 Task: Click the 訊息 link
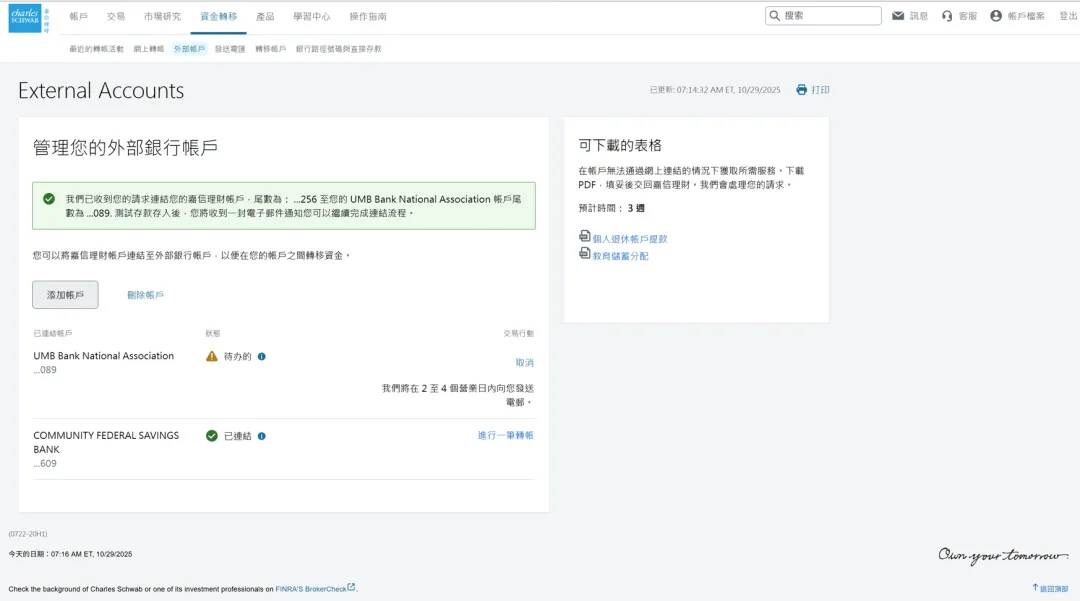(919, 16)
